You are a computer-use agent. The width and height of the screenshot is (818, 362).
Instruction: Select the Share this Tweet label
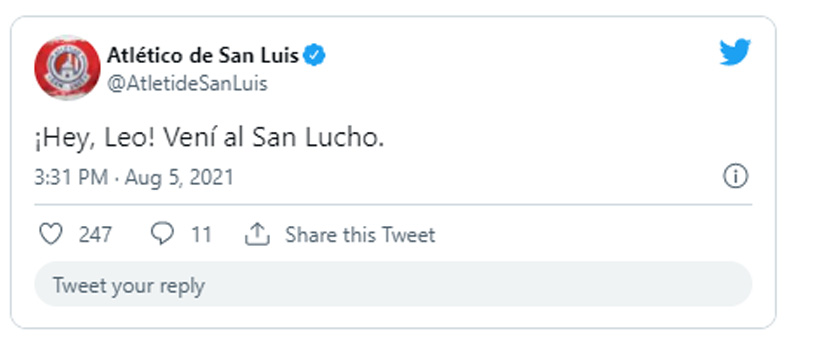pos(360,235)
